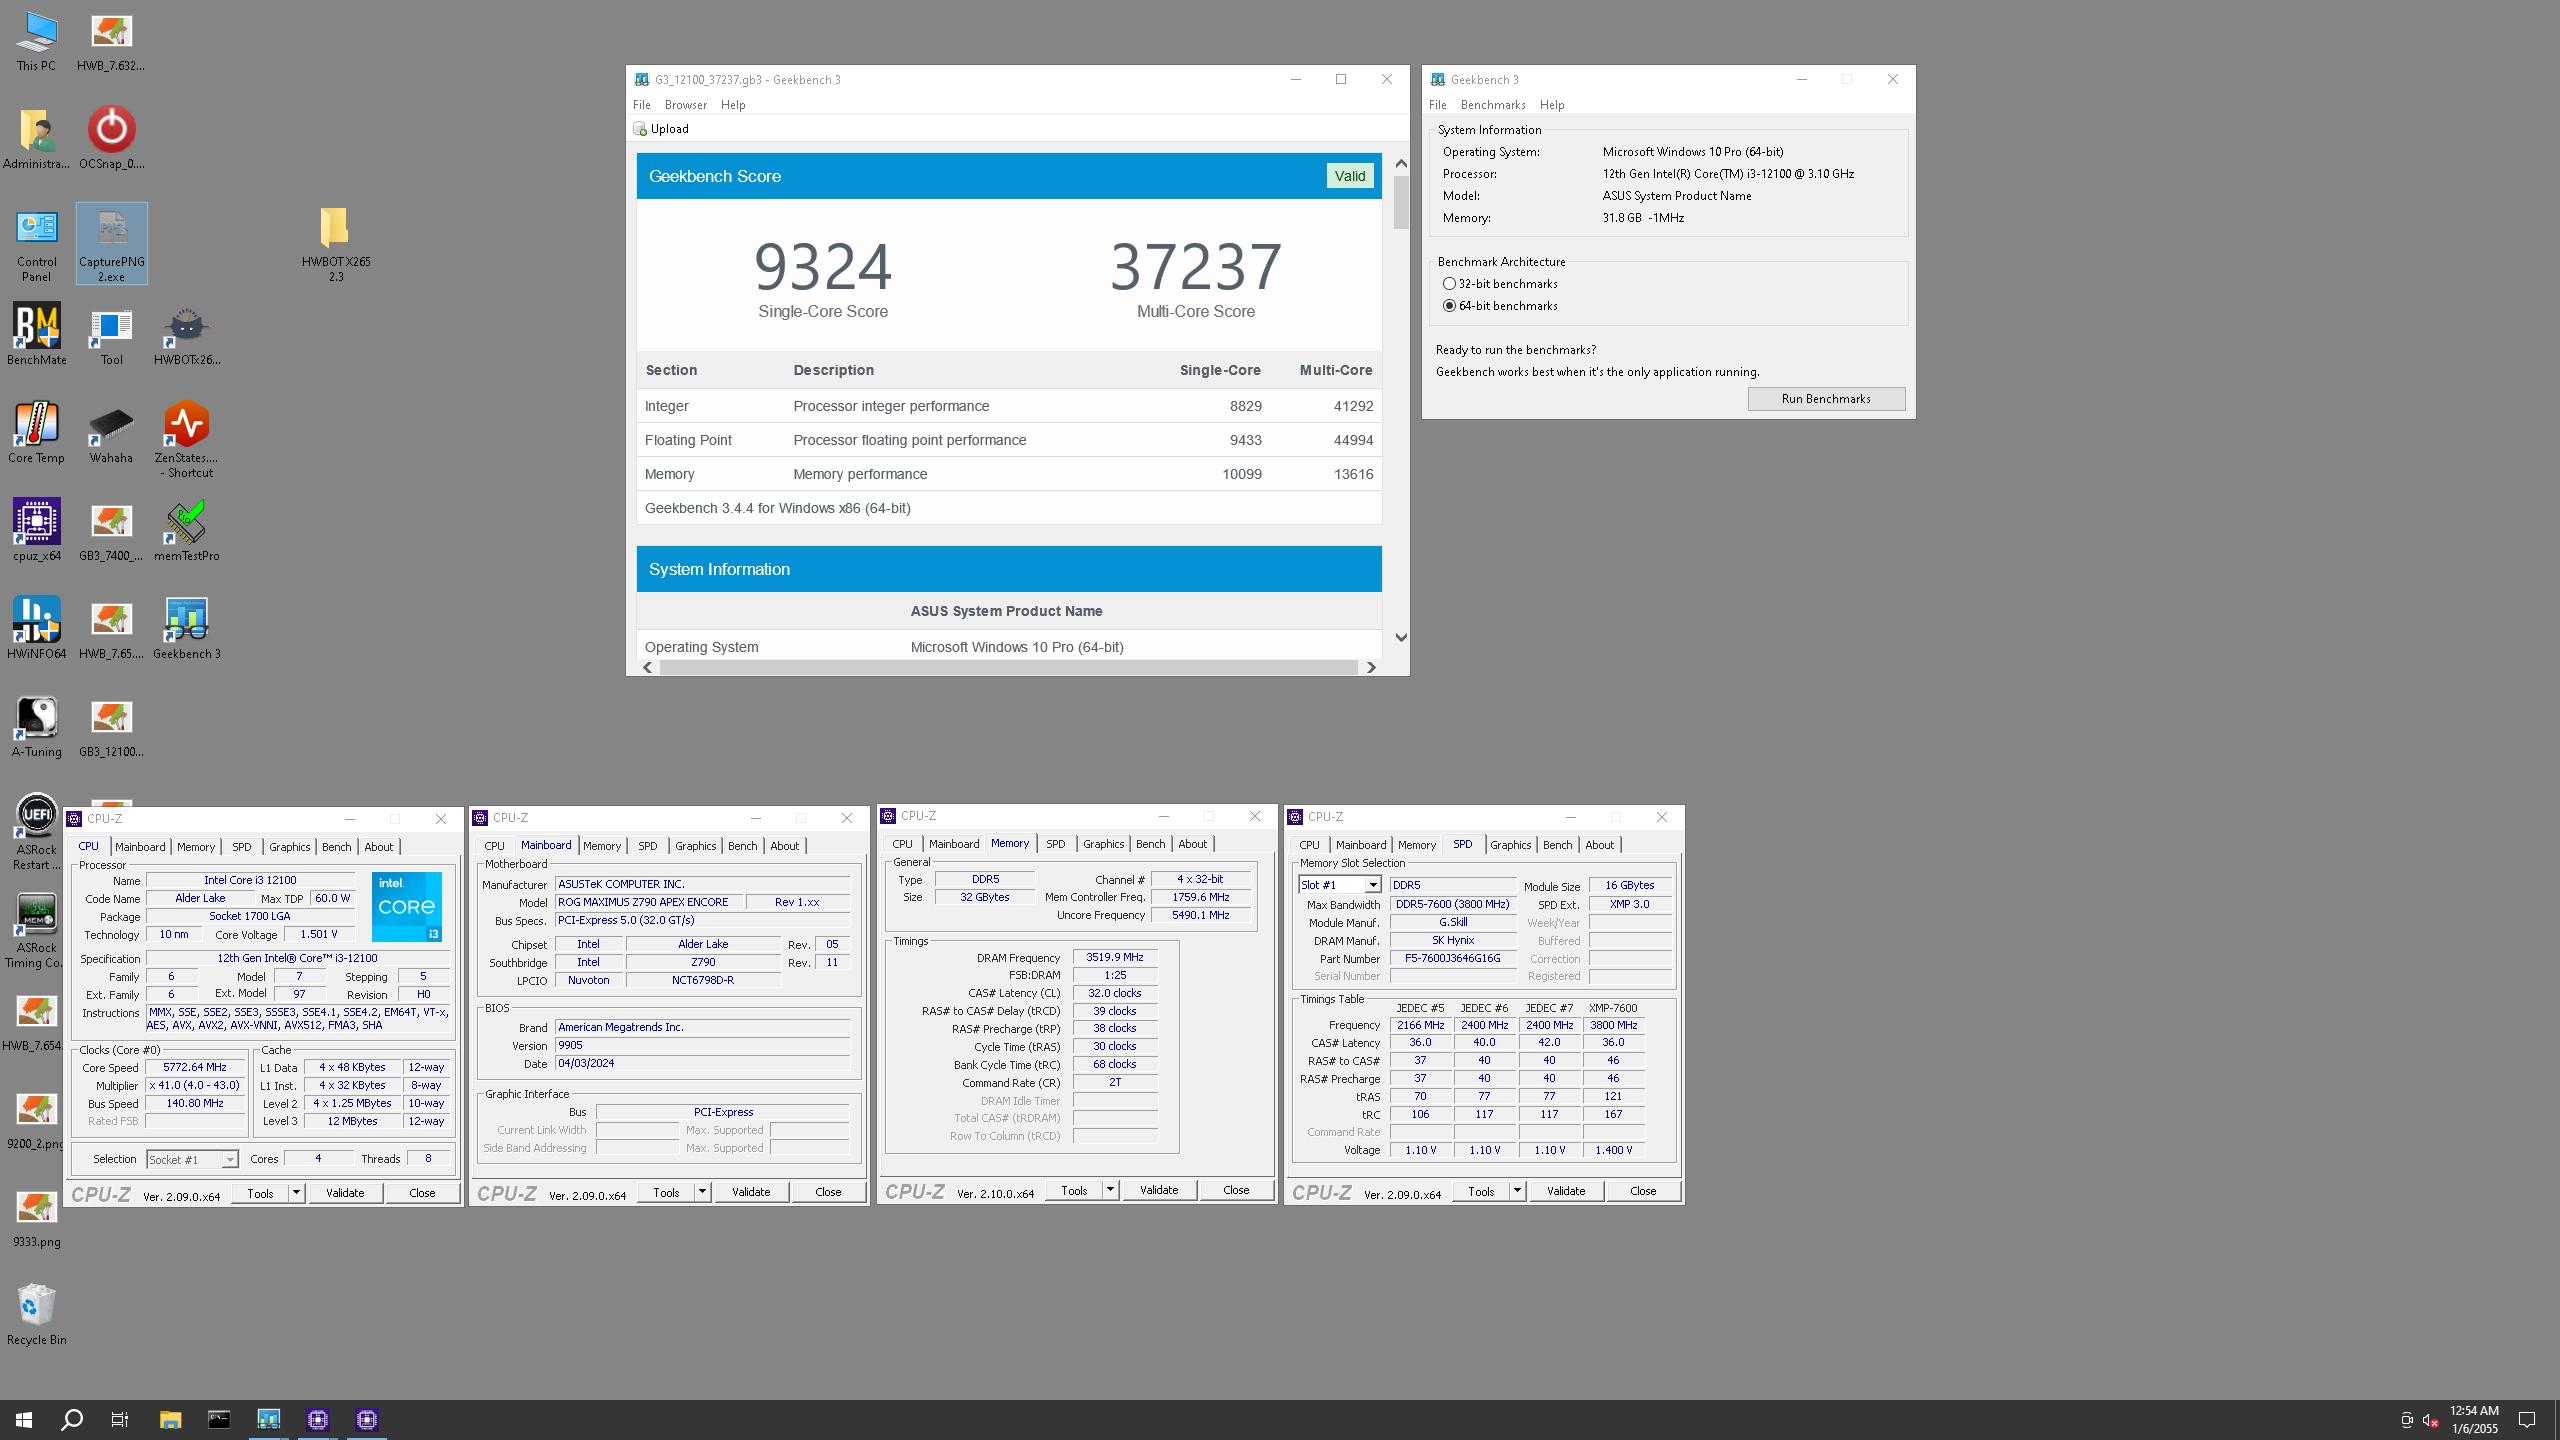Click Close in the SPD CPU-Z window
Screen dimensions: 2560x1440
pos(1643,1191)
